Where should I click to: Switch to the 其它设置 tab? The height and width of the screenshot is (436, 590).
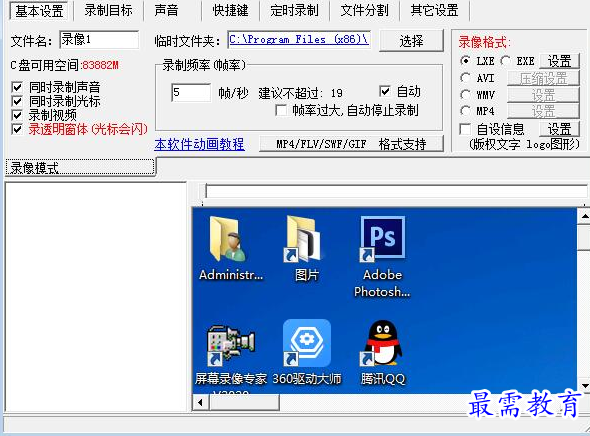[x=434, y=11]
